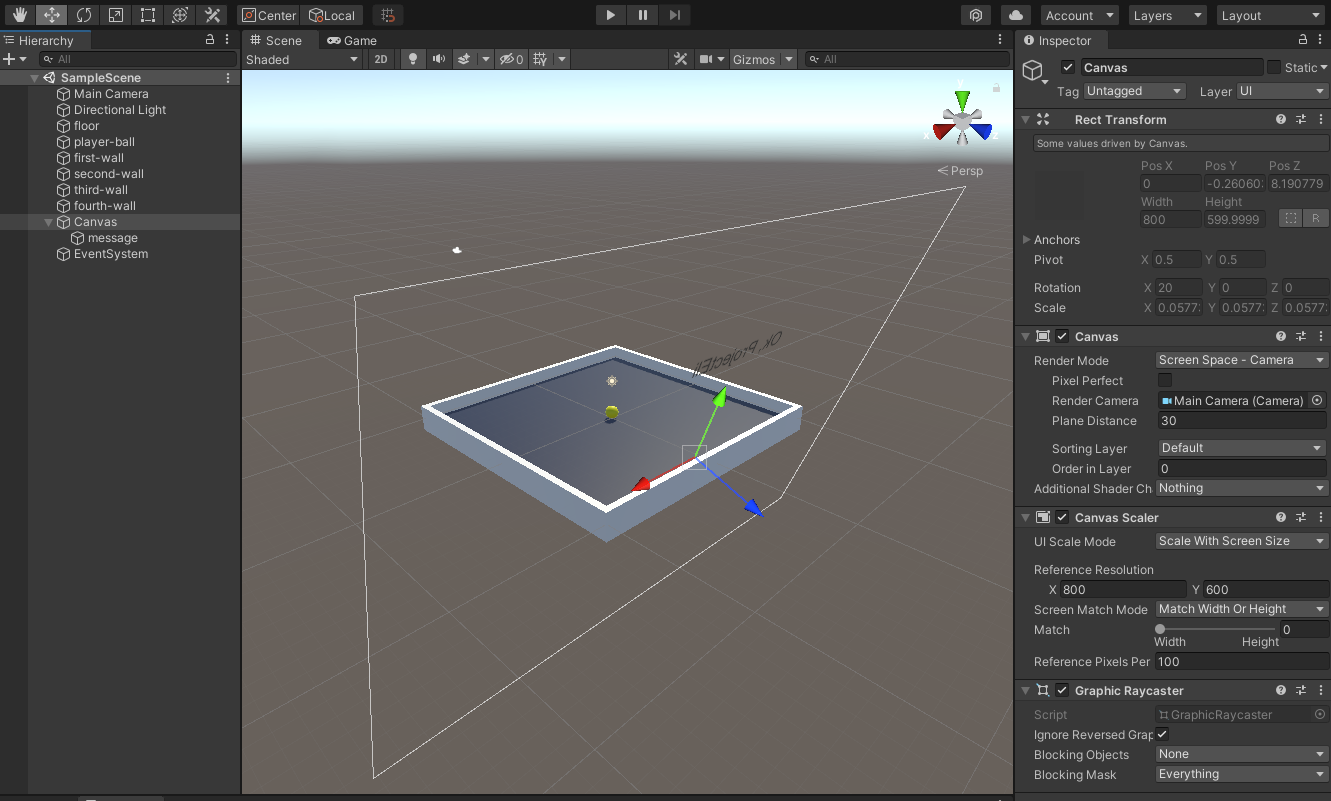This screenshot has height=801, width=1331.
Task: Switch to the Game tab
Action: click(x=353, y=41)
